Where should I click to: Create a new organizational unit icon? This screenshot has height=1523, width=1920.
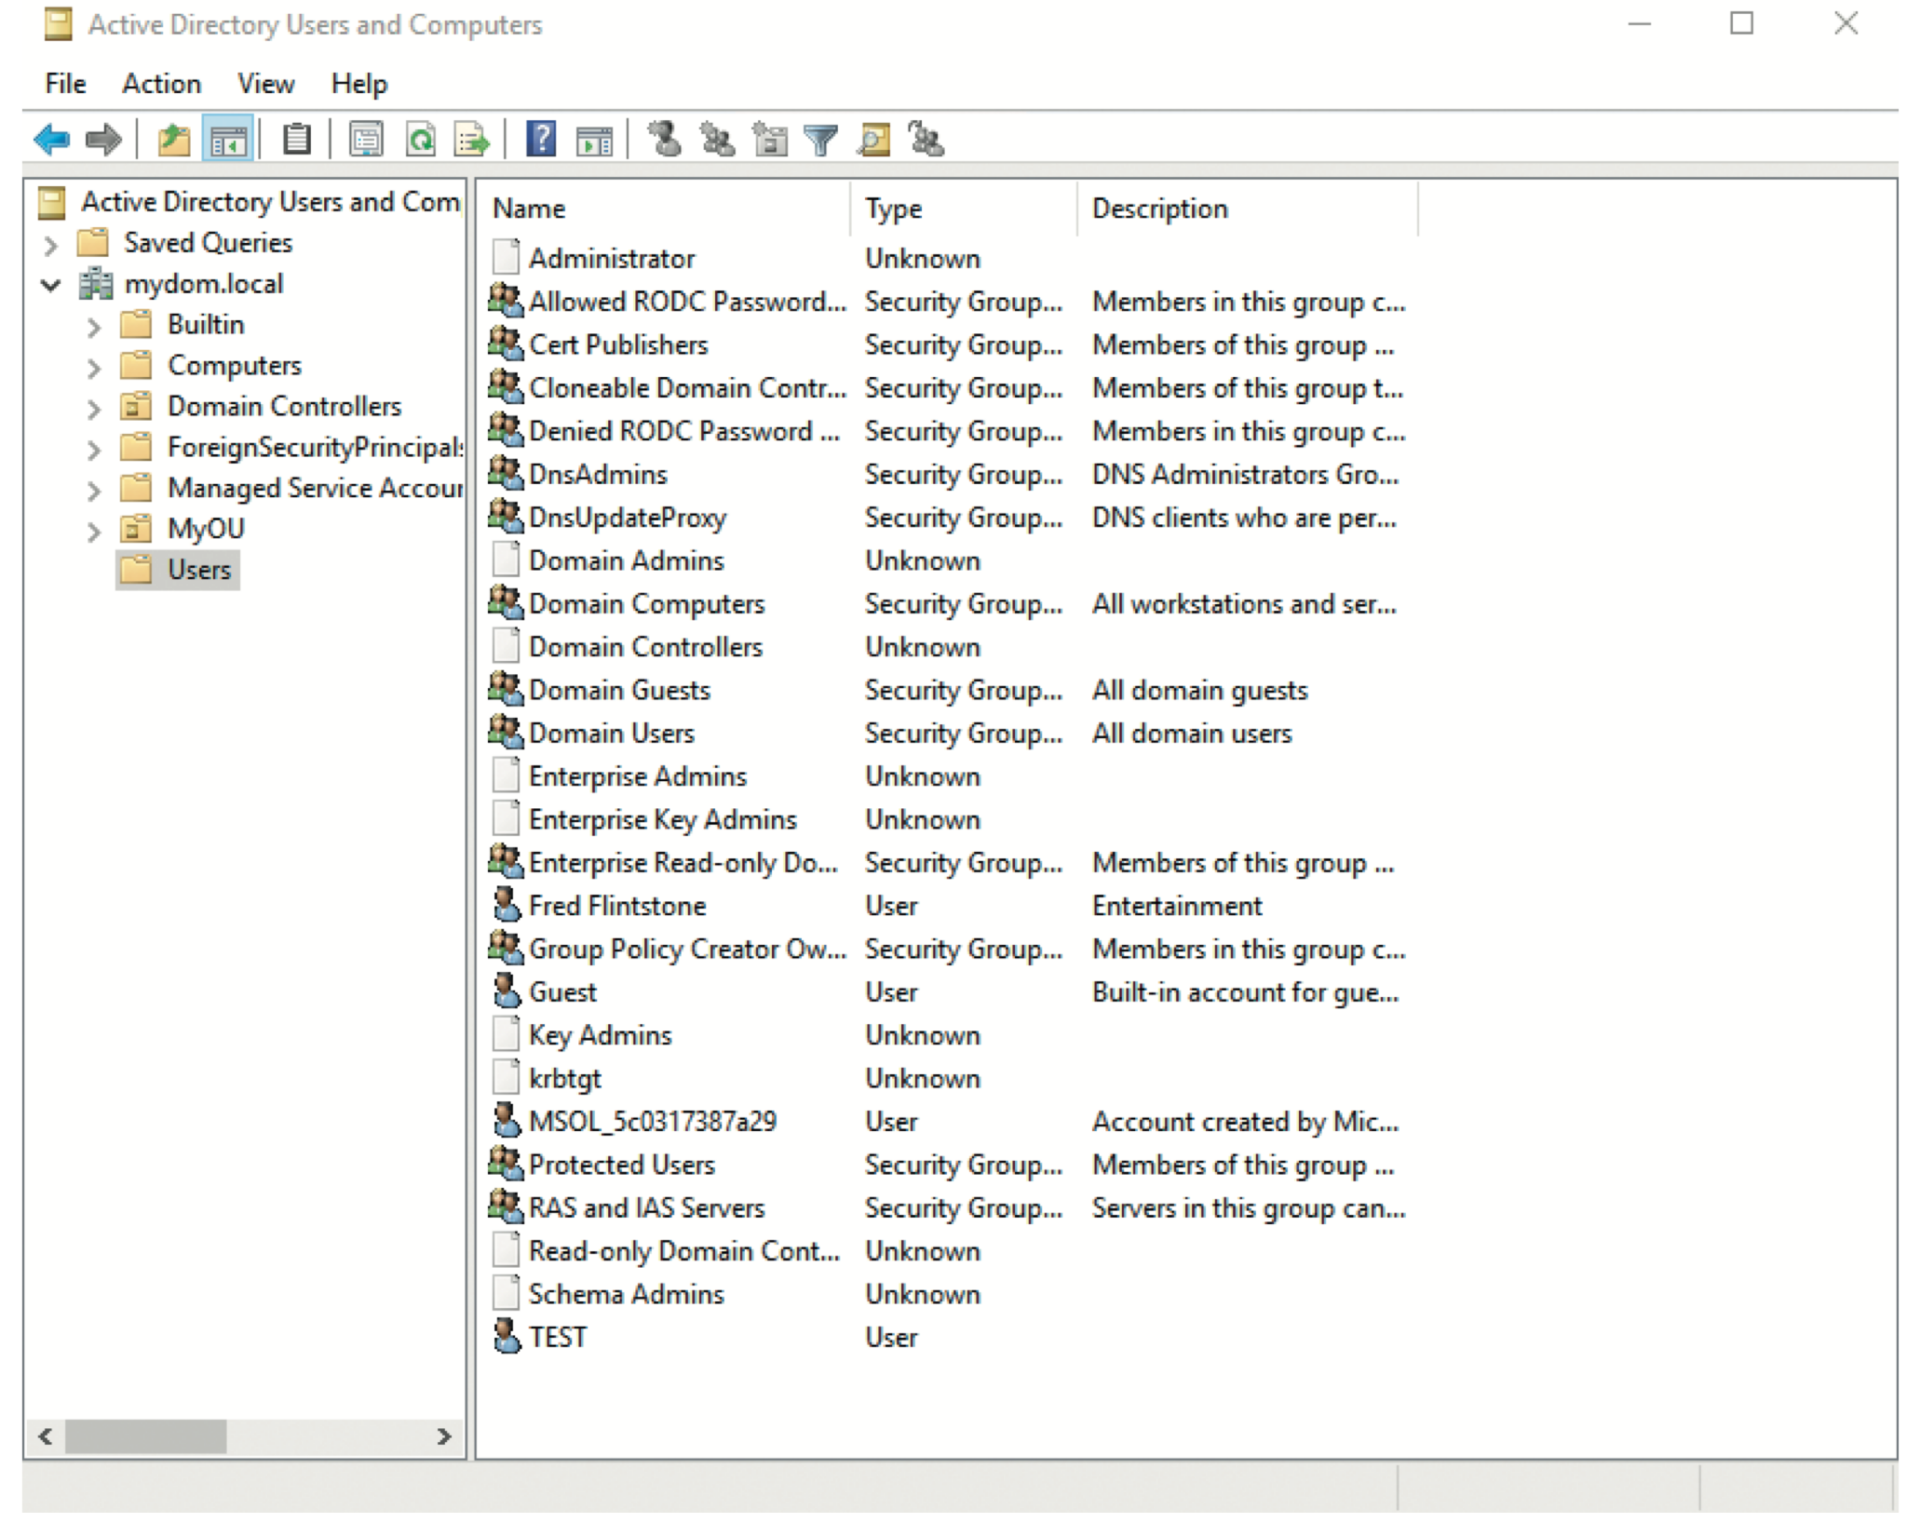pos(770,140)
